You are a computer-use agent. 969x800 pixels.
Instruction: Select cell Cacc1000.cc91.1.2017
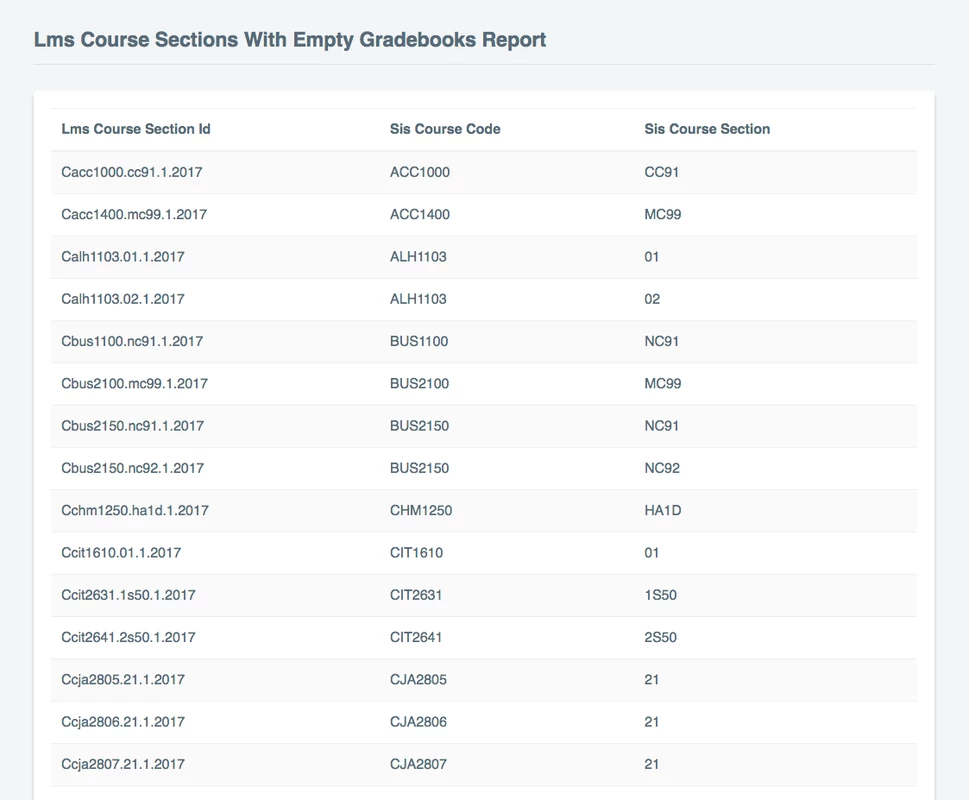pos(132,172)
